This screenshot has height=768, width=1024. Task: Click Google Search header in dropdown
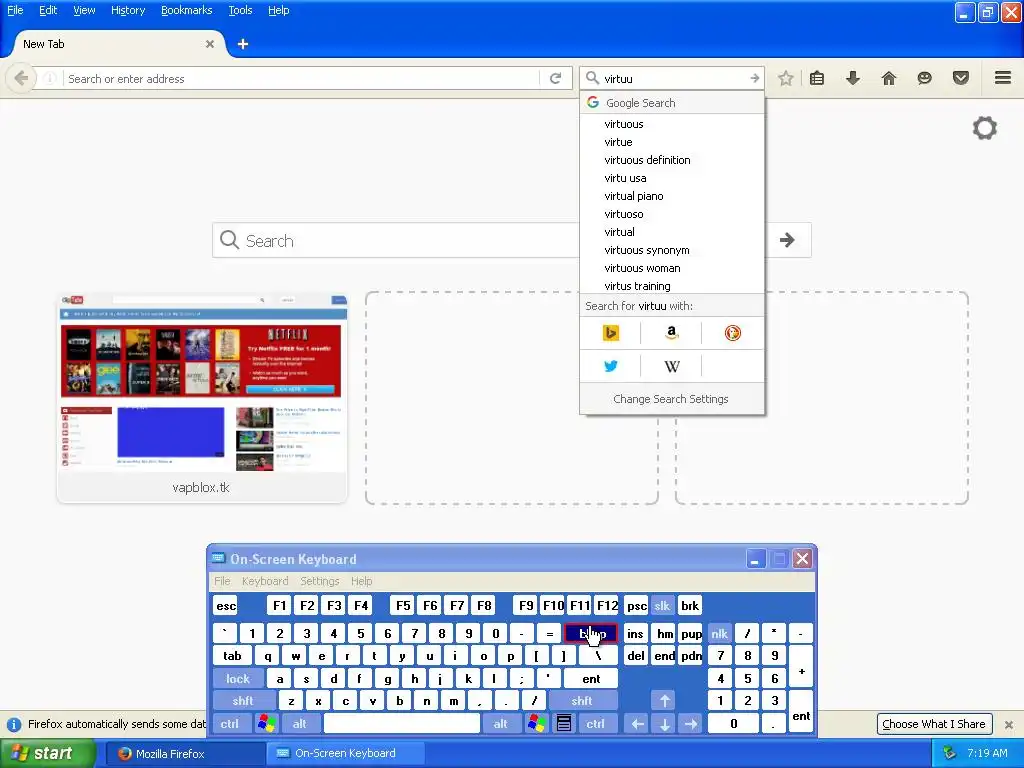tap(671, 103)
